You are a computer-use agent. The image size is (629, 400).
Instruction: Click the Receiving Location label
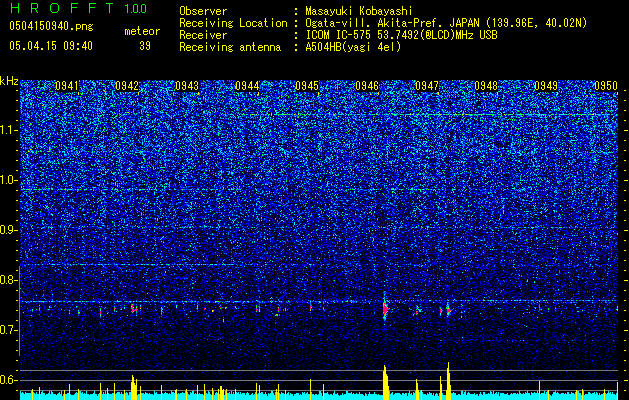(x=233, y=23)
